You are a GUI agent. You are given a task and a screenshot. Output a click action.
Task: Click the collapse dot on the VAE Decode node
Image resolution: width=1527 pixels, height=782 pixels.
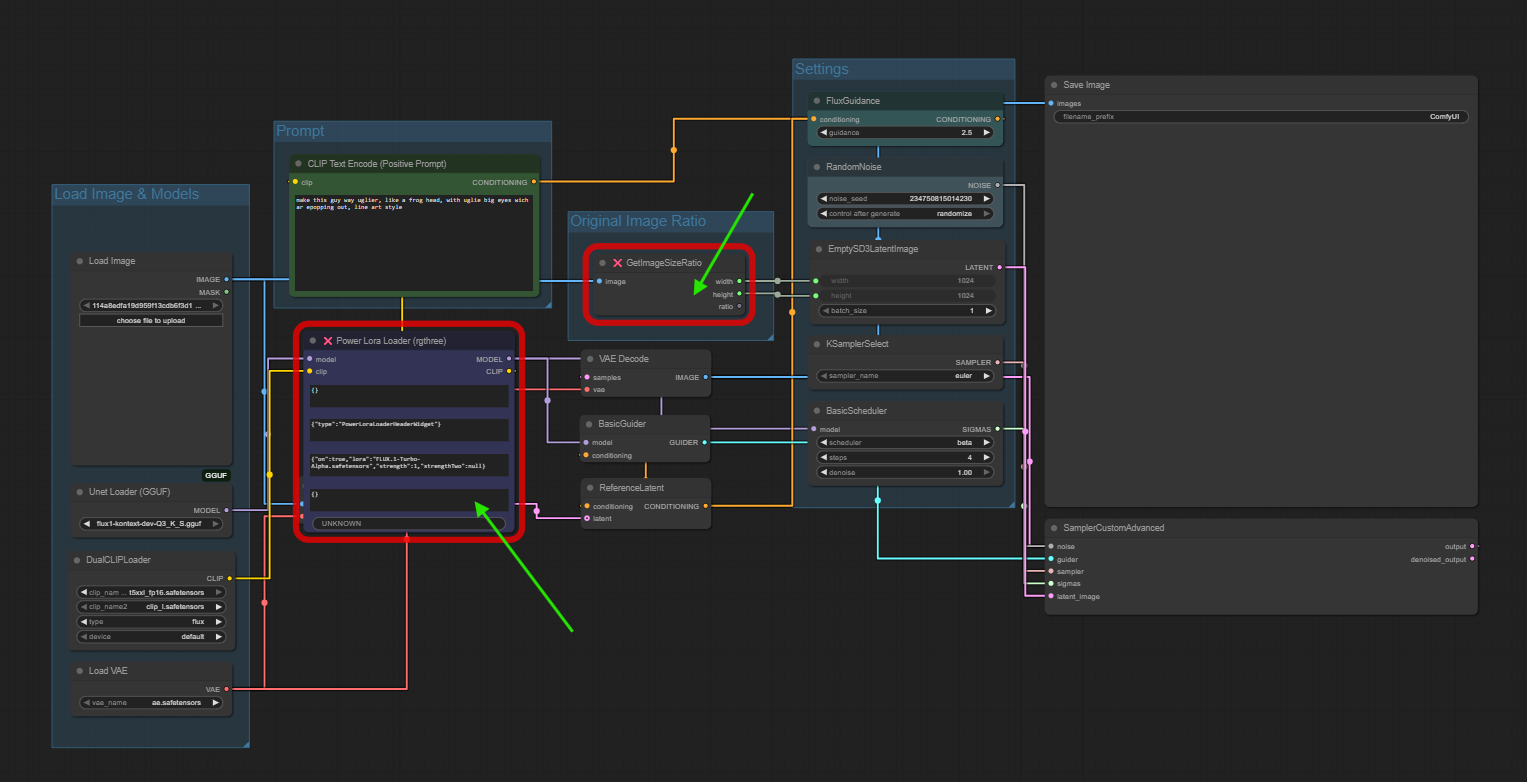[591, 358]
